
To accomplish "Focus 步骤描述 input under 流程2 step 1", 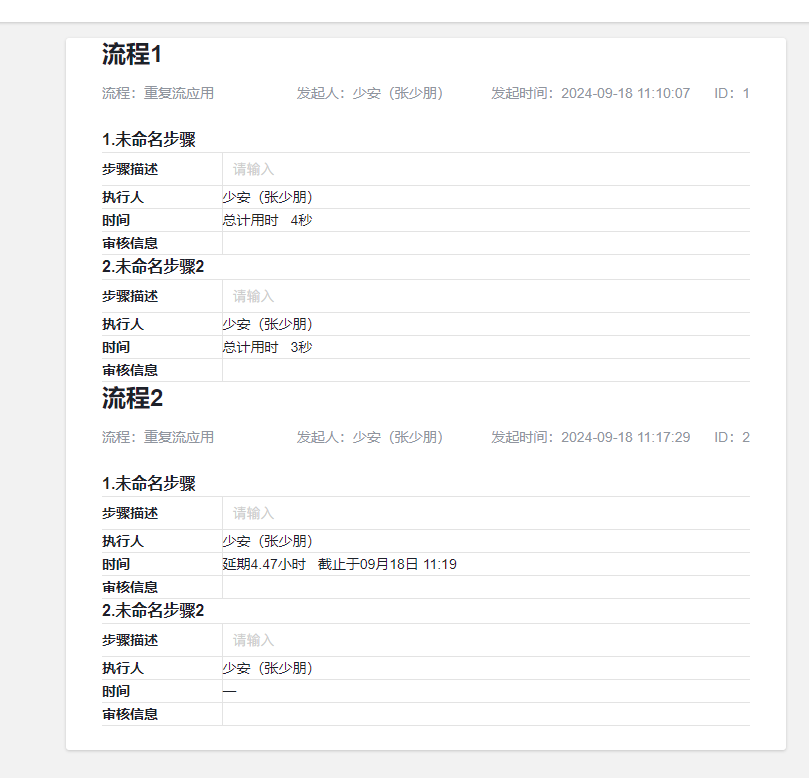I will (486, 513).
